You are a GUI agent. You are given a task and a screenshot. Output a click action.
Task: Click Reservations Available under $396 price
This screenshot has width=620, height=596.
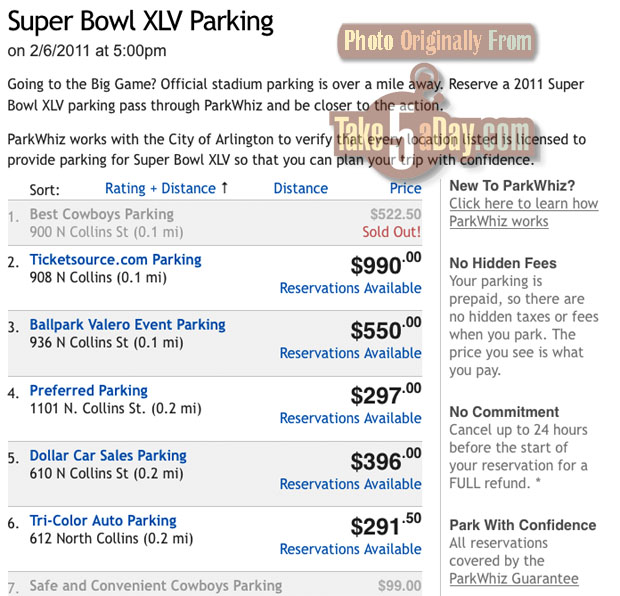pyautogui.click(x=350, y=484)
